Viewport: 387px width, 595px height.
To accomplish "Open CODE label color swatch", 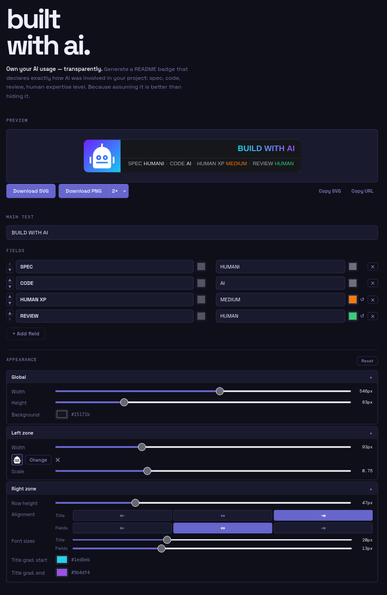I will coord(201,283).
